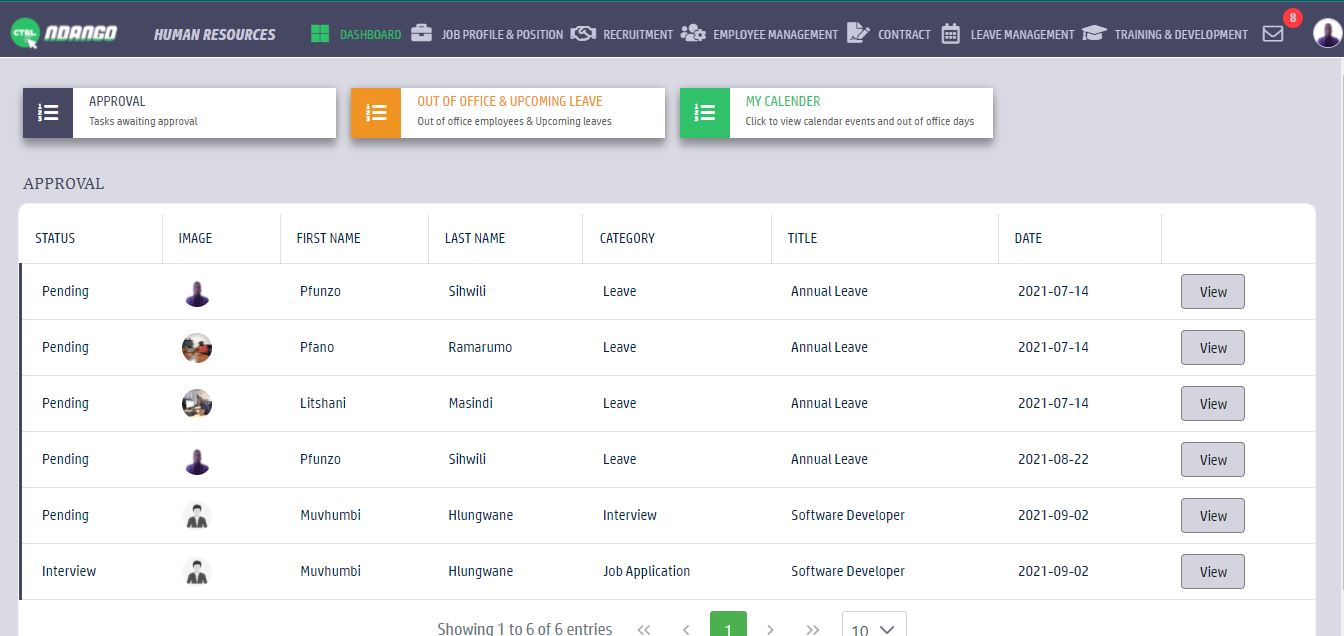Viewport: 1344px width, 636px height.
Task: Click the Ndango logo icon
Action: click(25, 34)
